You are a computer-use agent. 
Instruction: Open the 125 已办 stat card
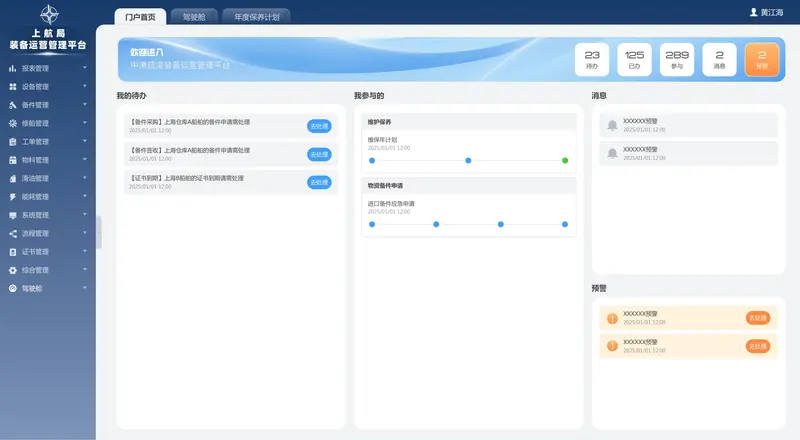pos(634,60)
